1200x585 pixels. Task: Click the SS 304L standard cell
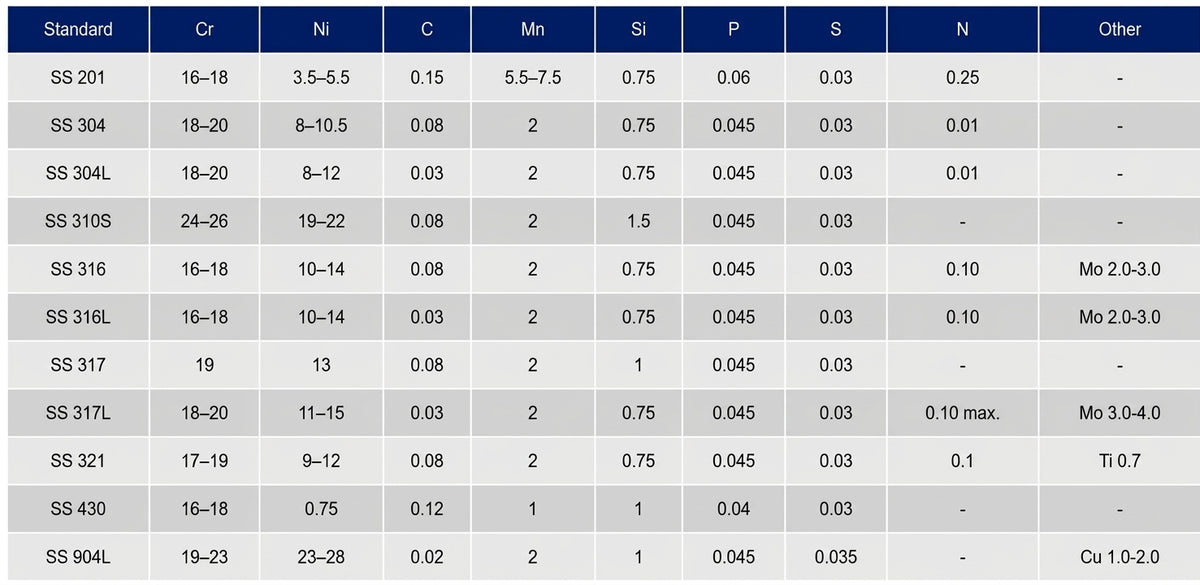pos(78,174)
